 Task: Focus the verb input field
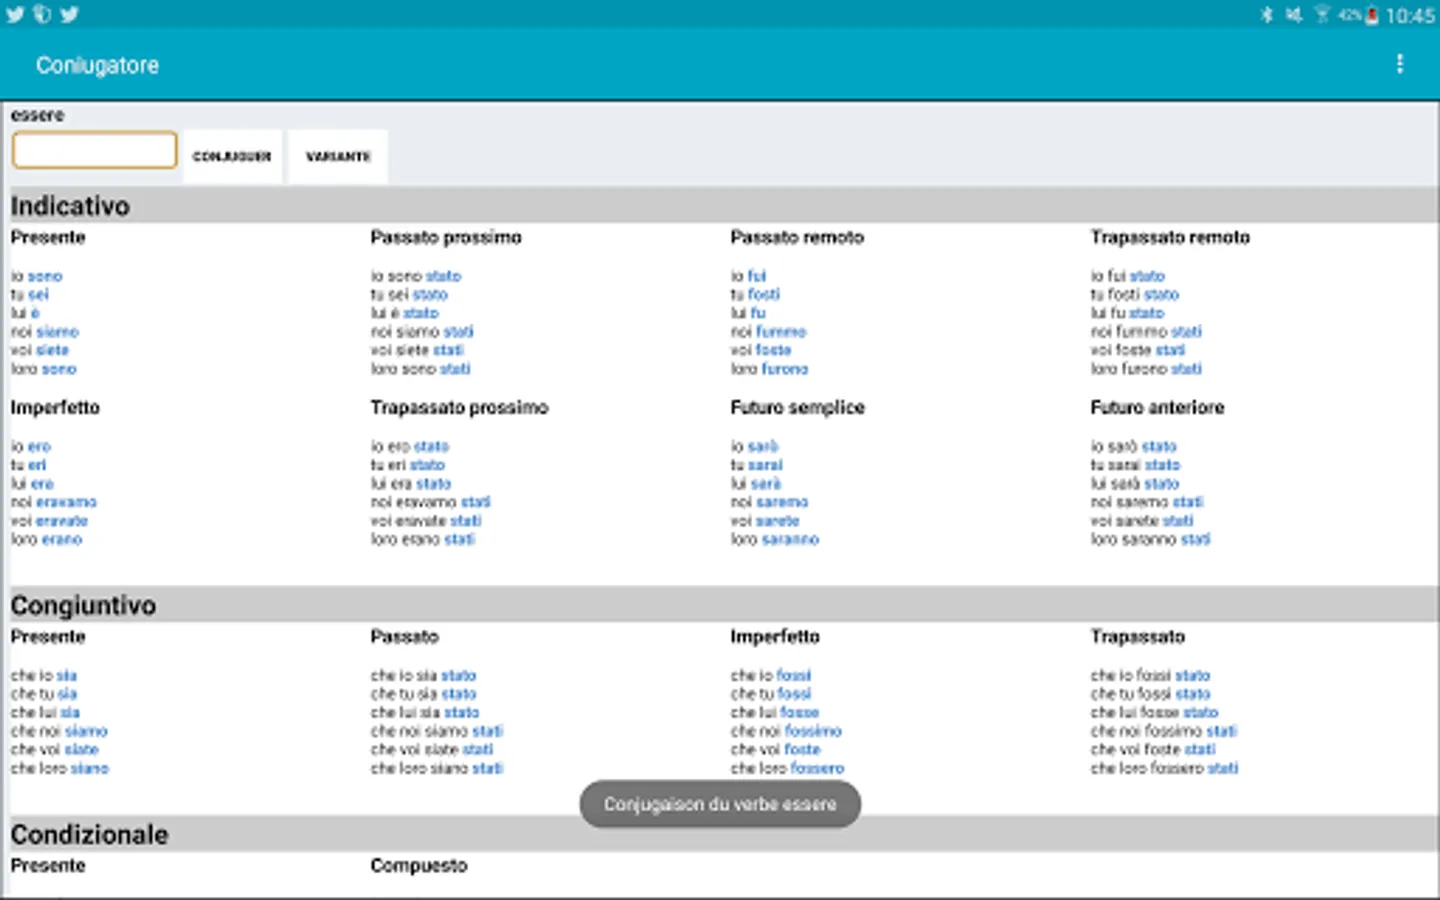tap(95, 150)
